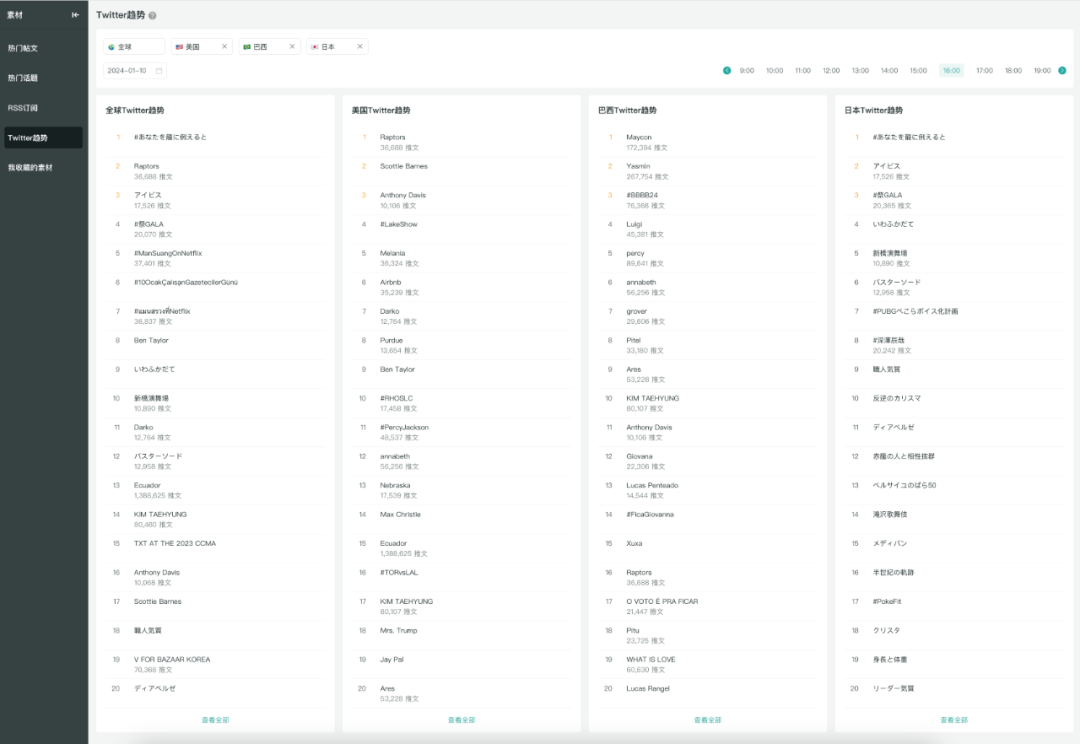This screenshot has width=1080, height=744.
Task: Collapse the sidebar with the collapse icon
Action: 75,15
